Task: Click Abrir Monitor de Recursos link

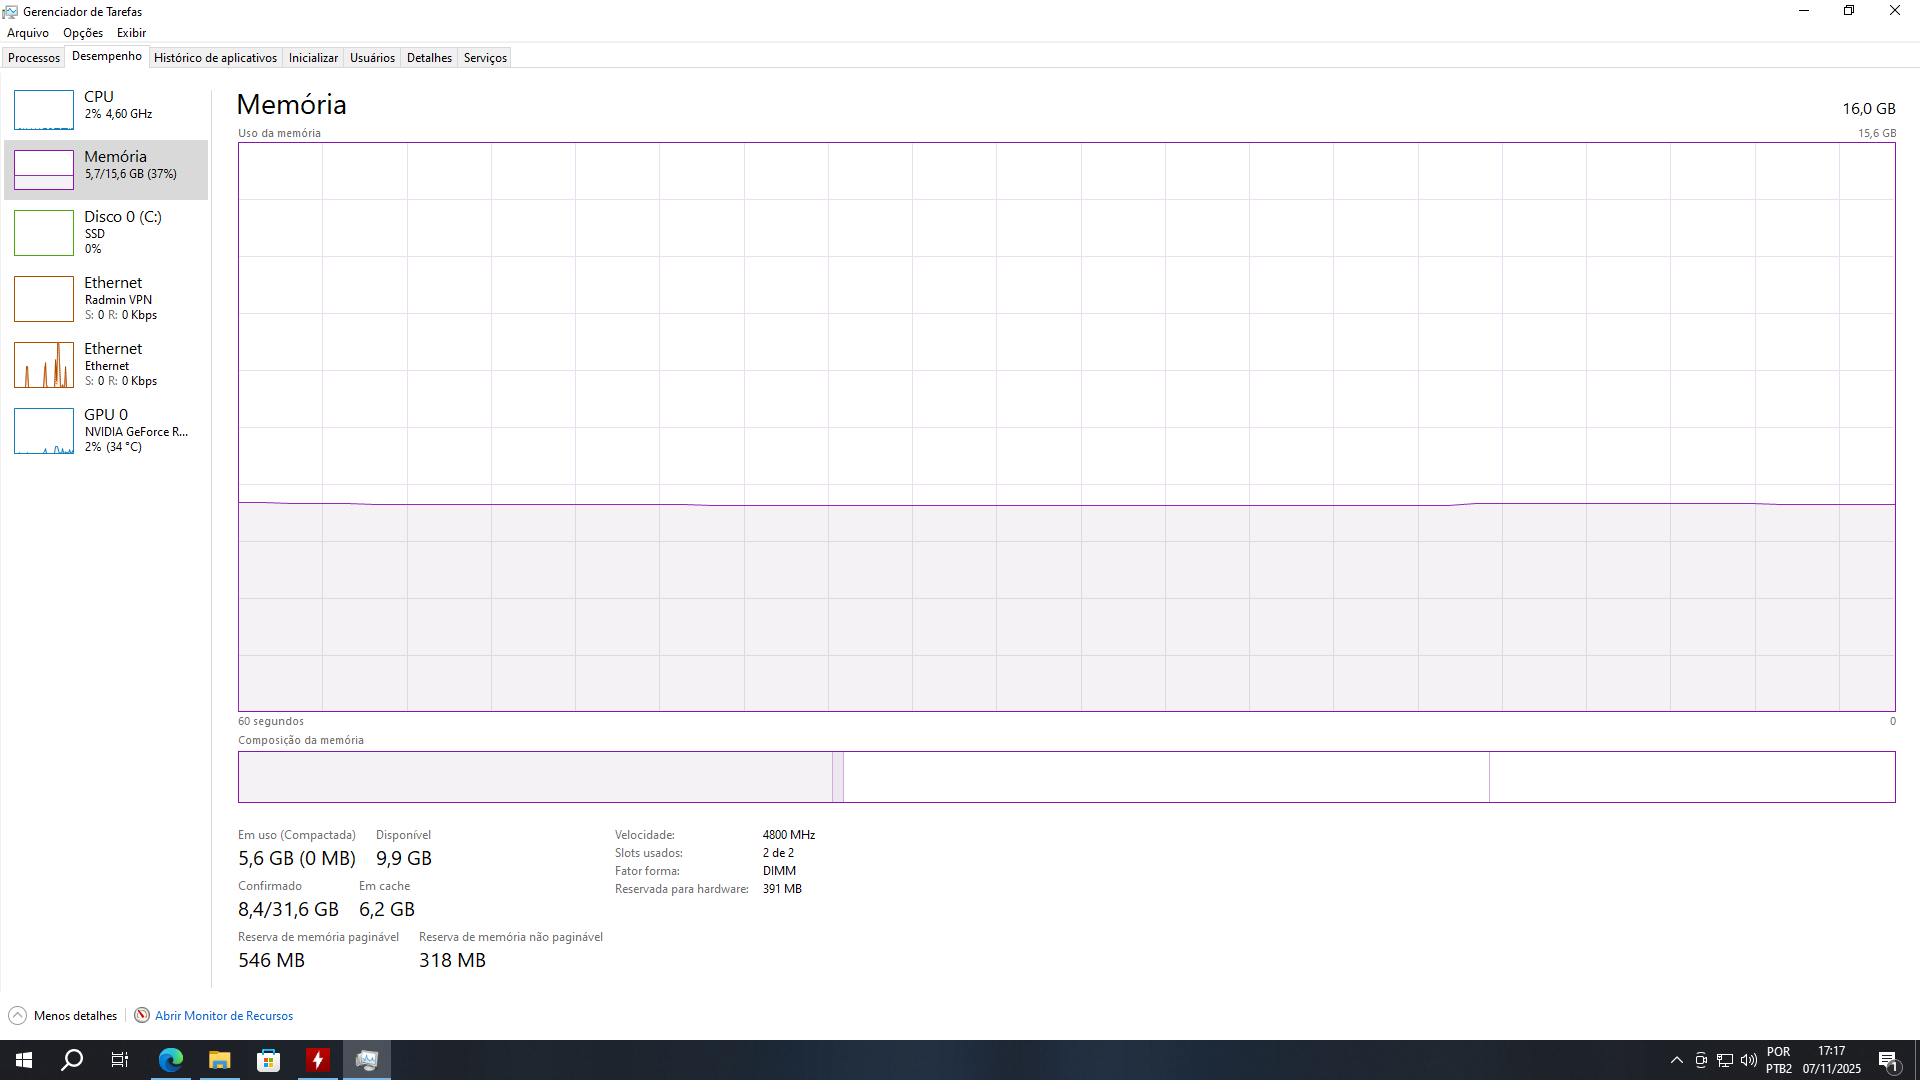Action: (x=224, y=1015)
